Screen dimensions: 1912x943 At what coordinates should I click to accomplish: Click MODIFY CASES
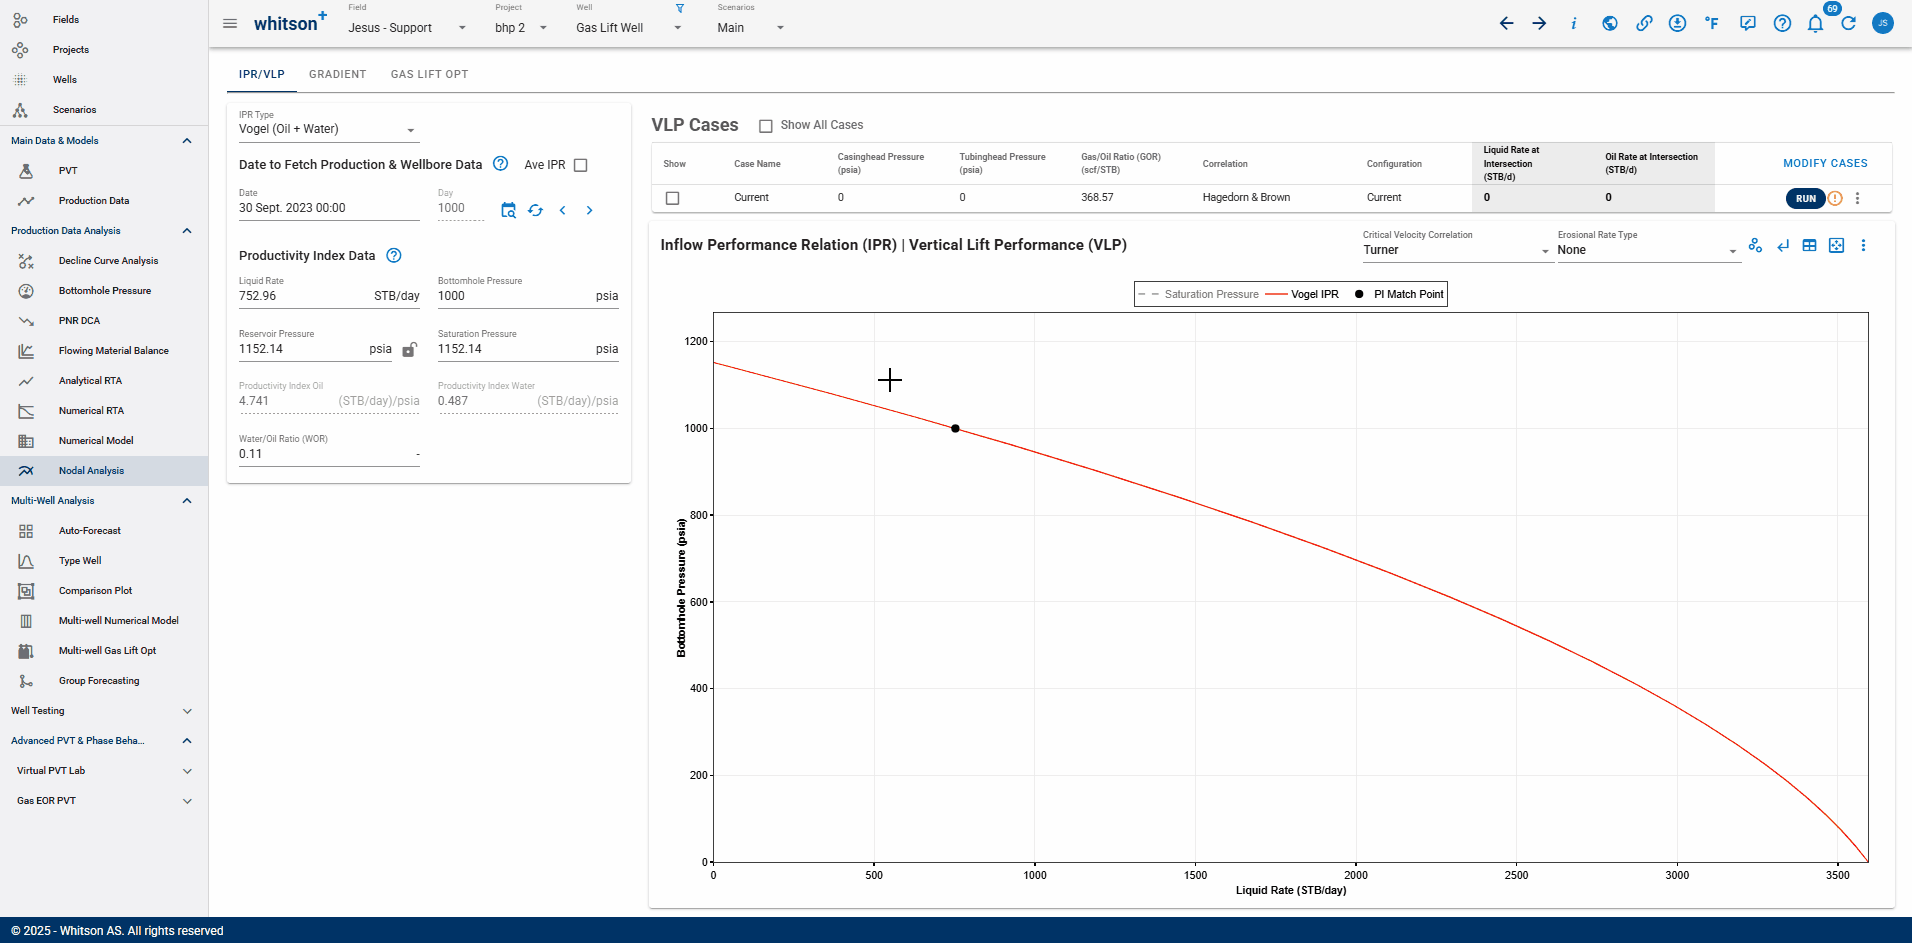[x=1826, y=163]
